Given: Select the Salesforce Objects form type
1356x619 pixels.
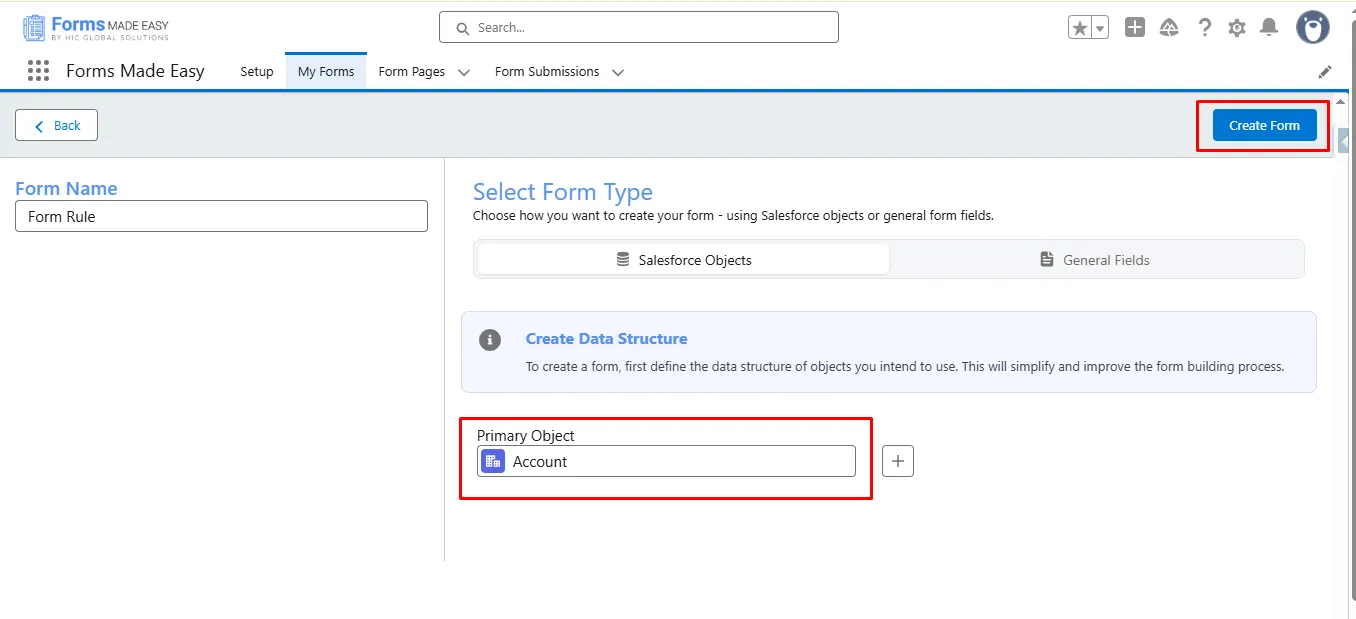Looking at the screenshot, I should [x=684, y=260].
